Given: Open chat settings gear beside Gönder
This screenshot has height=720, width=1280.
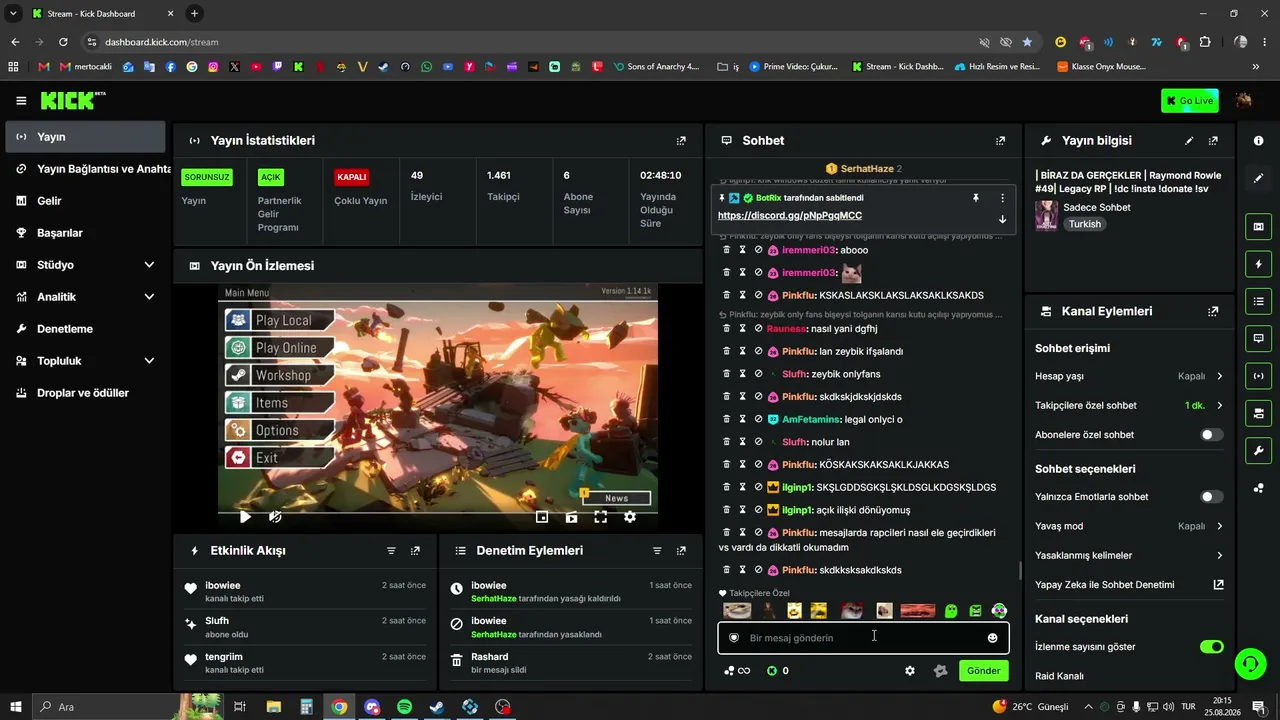Looking at the screenshot, I should point(910,671).
